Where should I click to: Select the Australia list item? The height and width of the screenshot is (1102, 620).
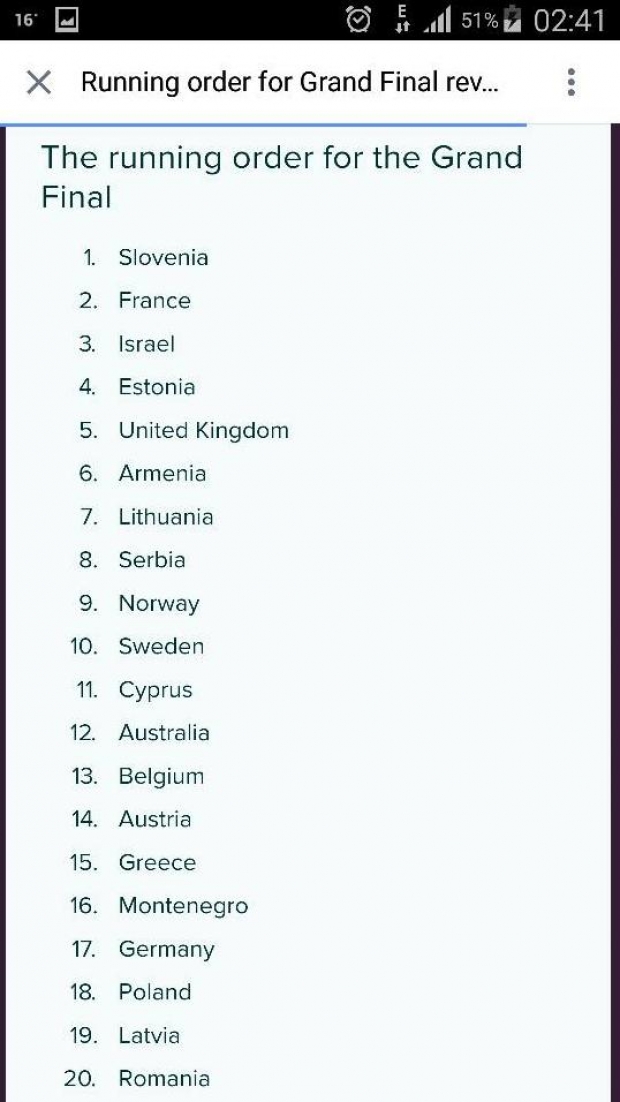pyautogui.click(x=164, y=732)
